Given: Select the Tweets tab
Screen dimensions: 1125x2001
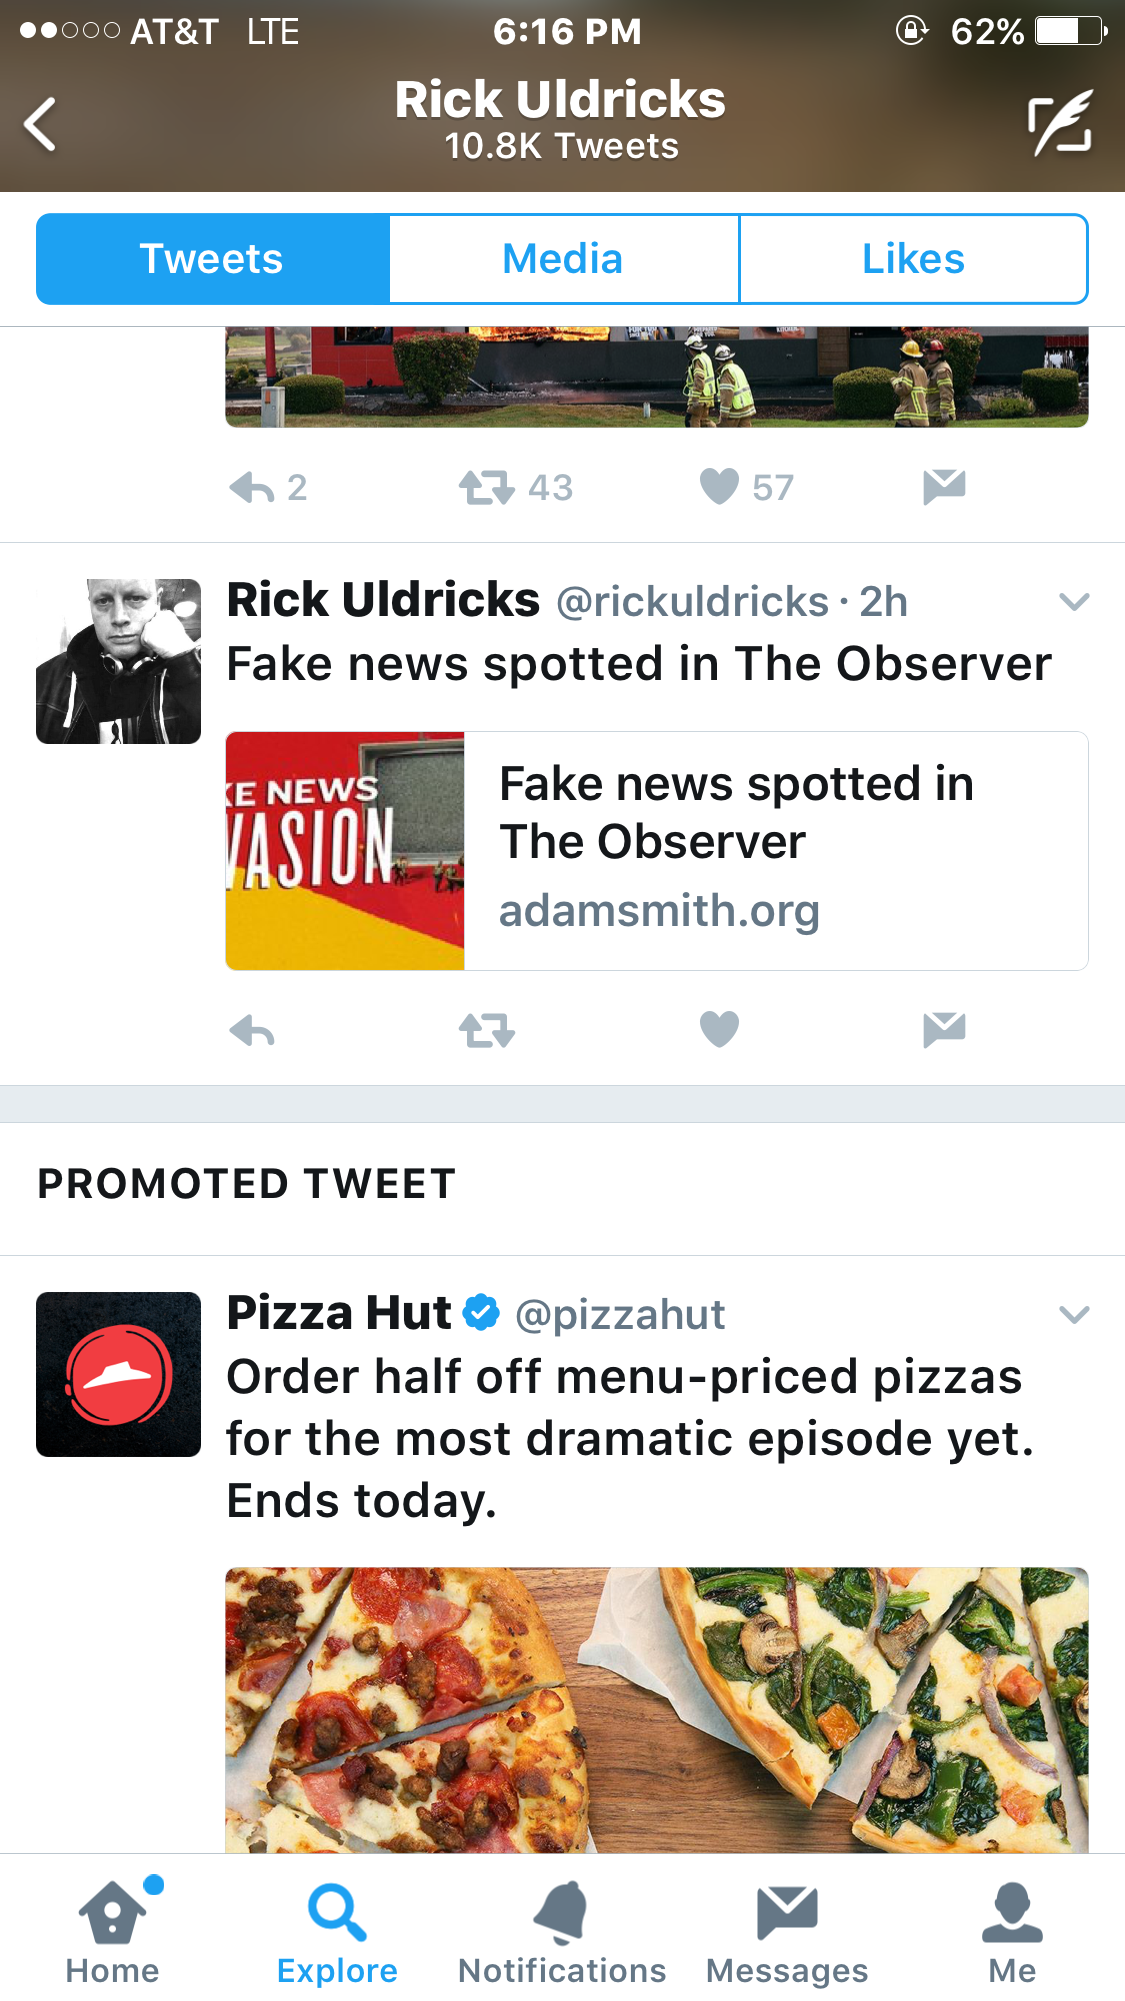Looking at the screenshot, I should [212, 259].
